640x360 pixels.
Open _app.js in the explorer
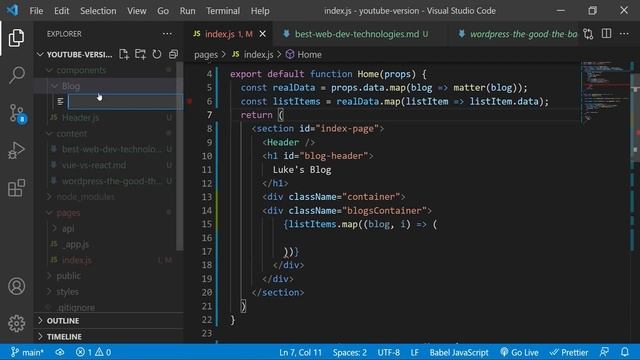(x=76, y=244)
